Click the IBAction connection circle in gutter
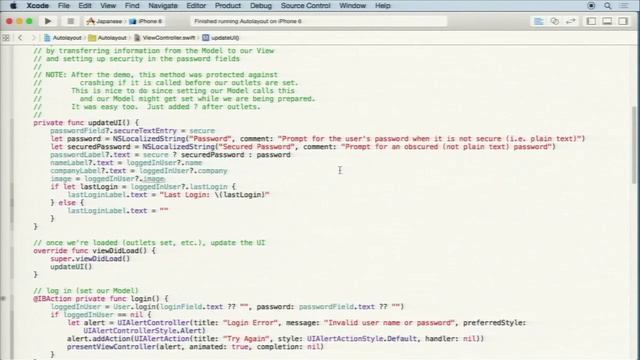The width and height of the screenshot is (640, 360). [x=3, y=299]
